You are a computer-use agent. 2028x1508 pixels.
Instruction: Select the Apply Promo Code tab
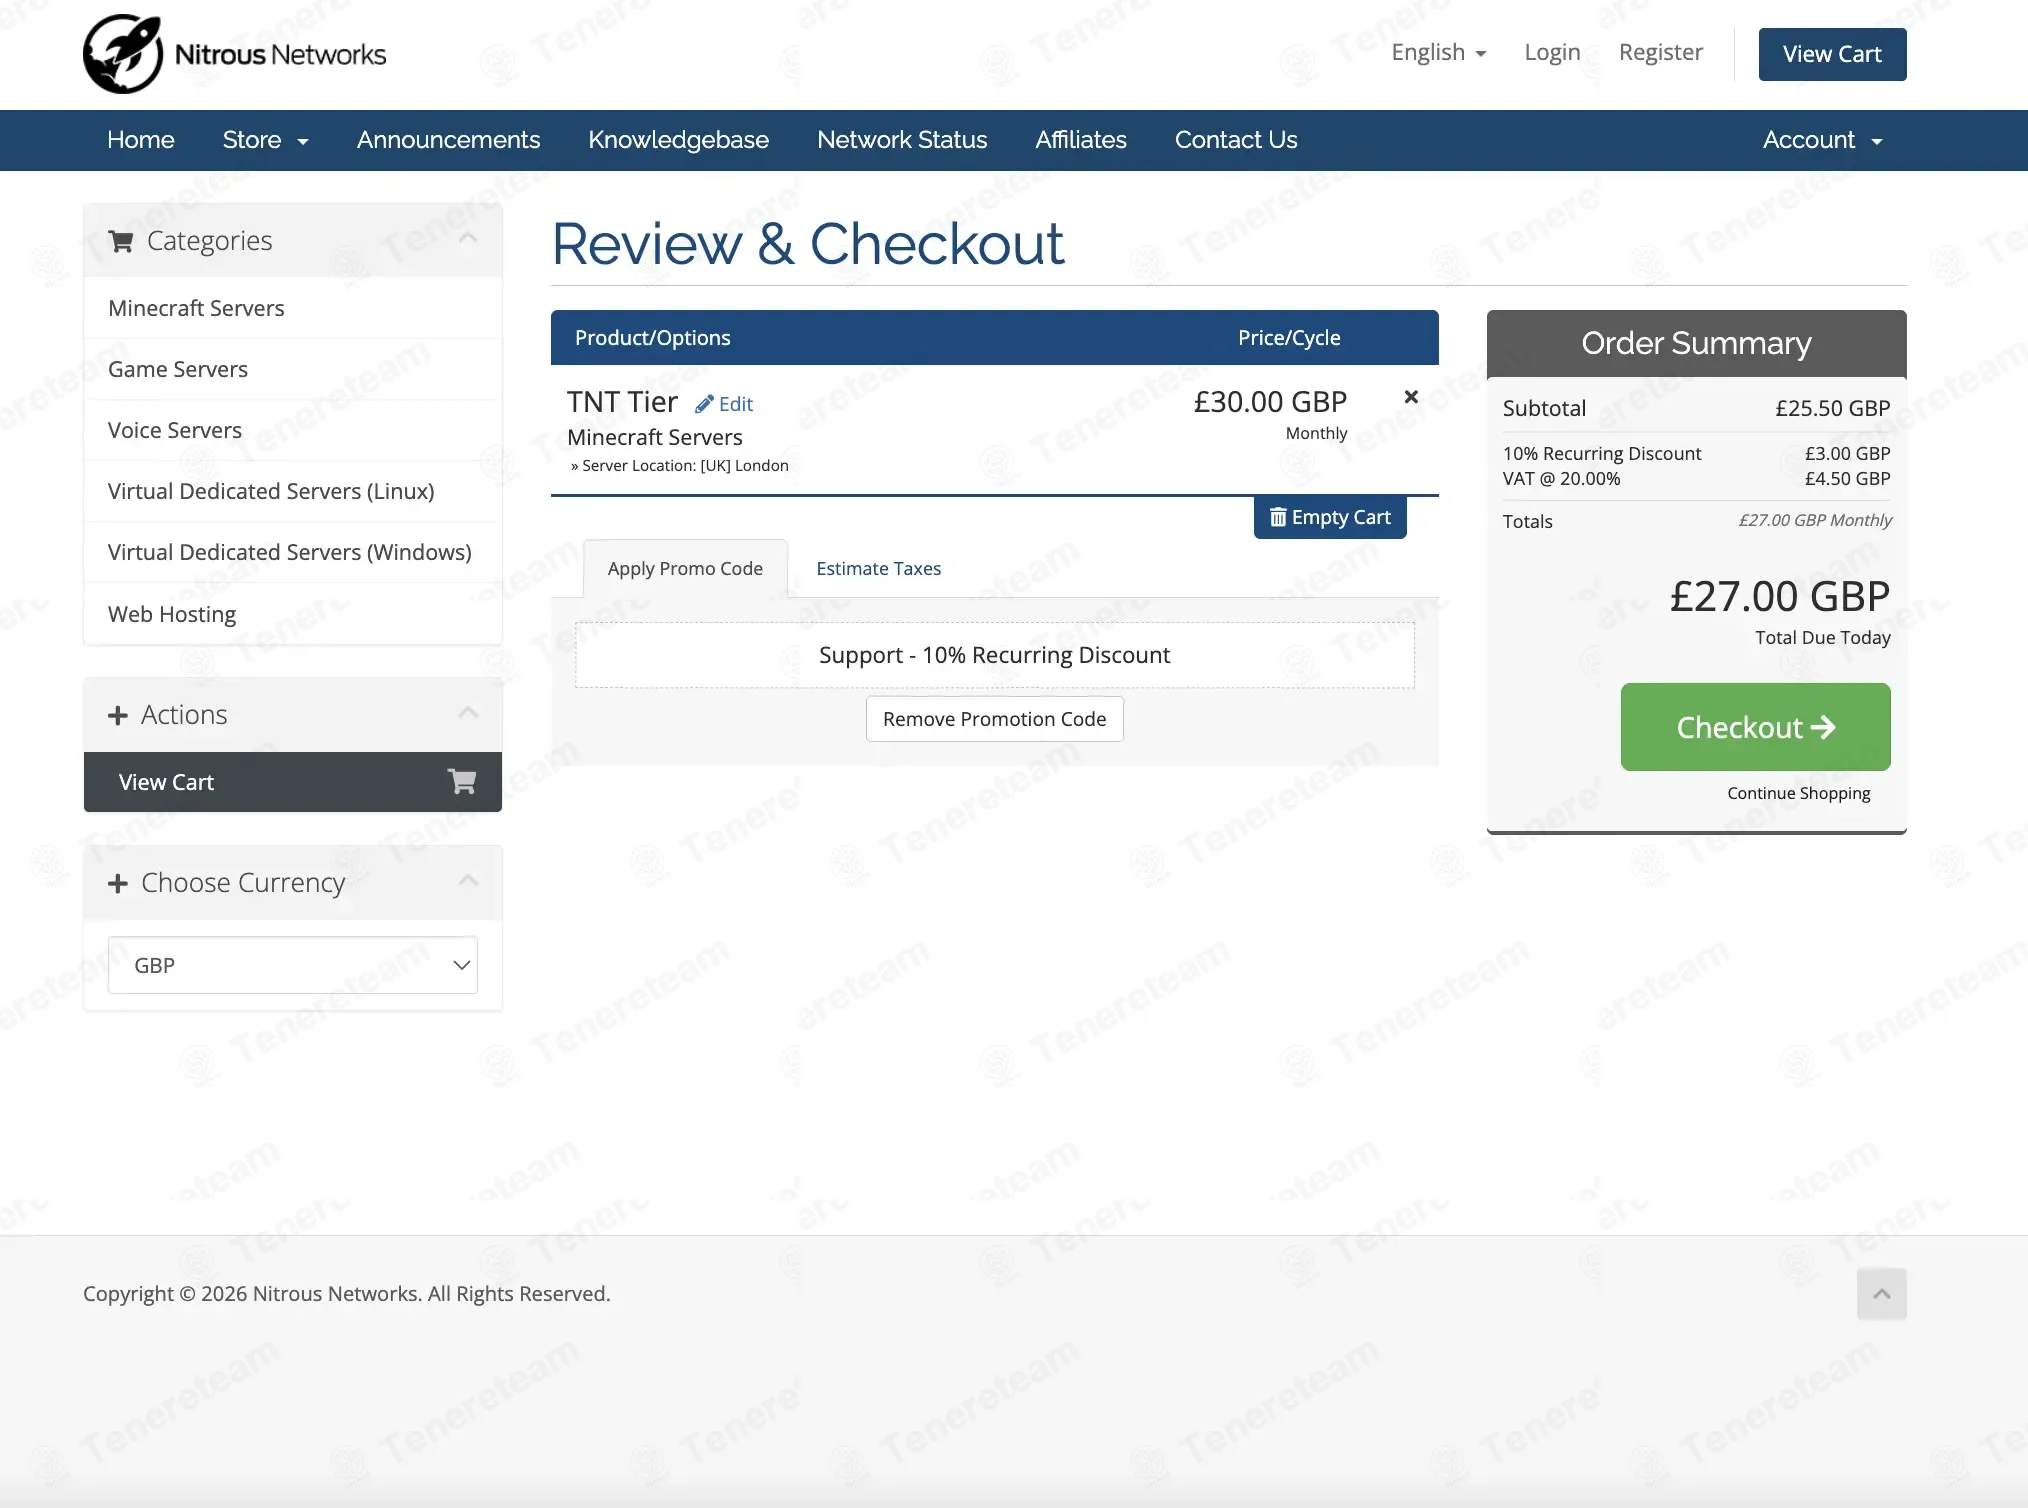(685, 568)
